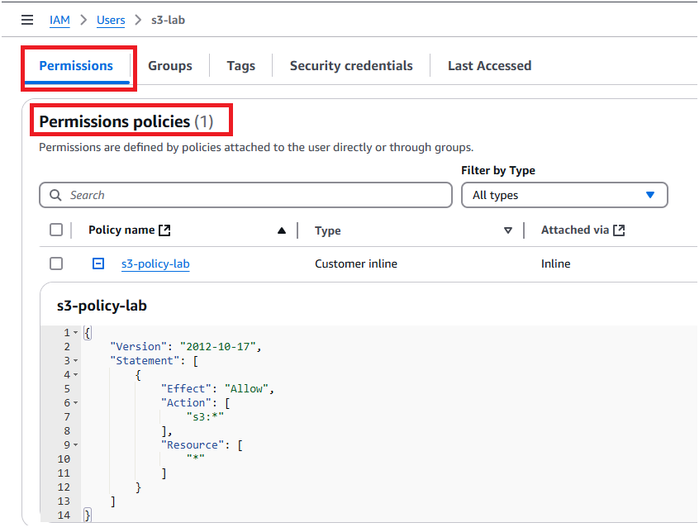
Task: Collapse the s3-policy-lab row minus icon
Action: [98, 264]
